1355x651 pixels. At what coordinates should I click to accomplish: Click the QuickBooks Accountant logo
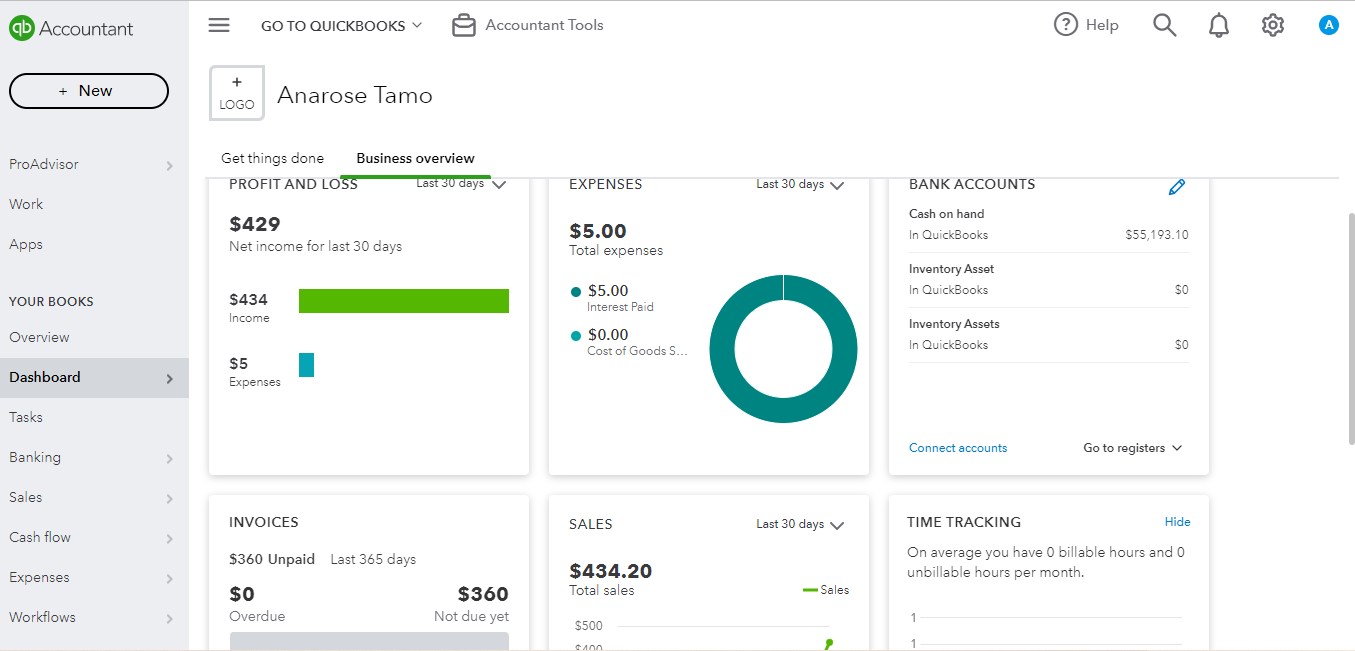(x=70, y=28)
